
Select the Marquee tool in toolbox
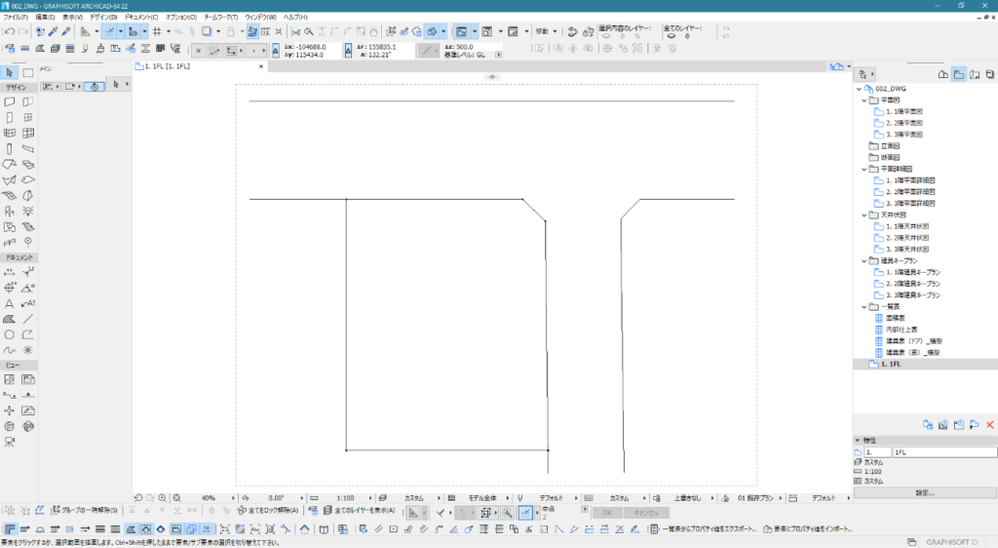pos(28,73)
